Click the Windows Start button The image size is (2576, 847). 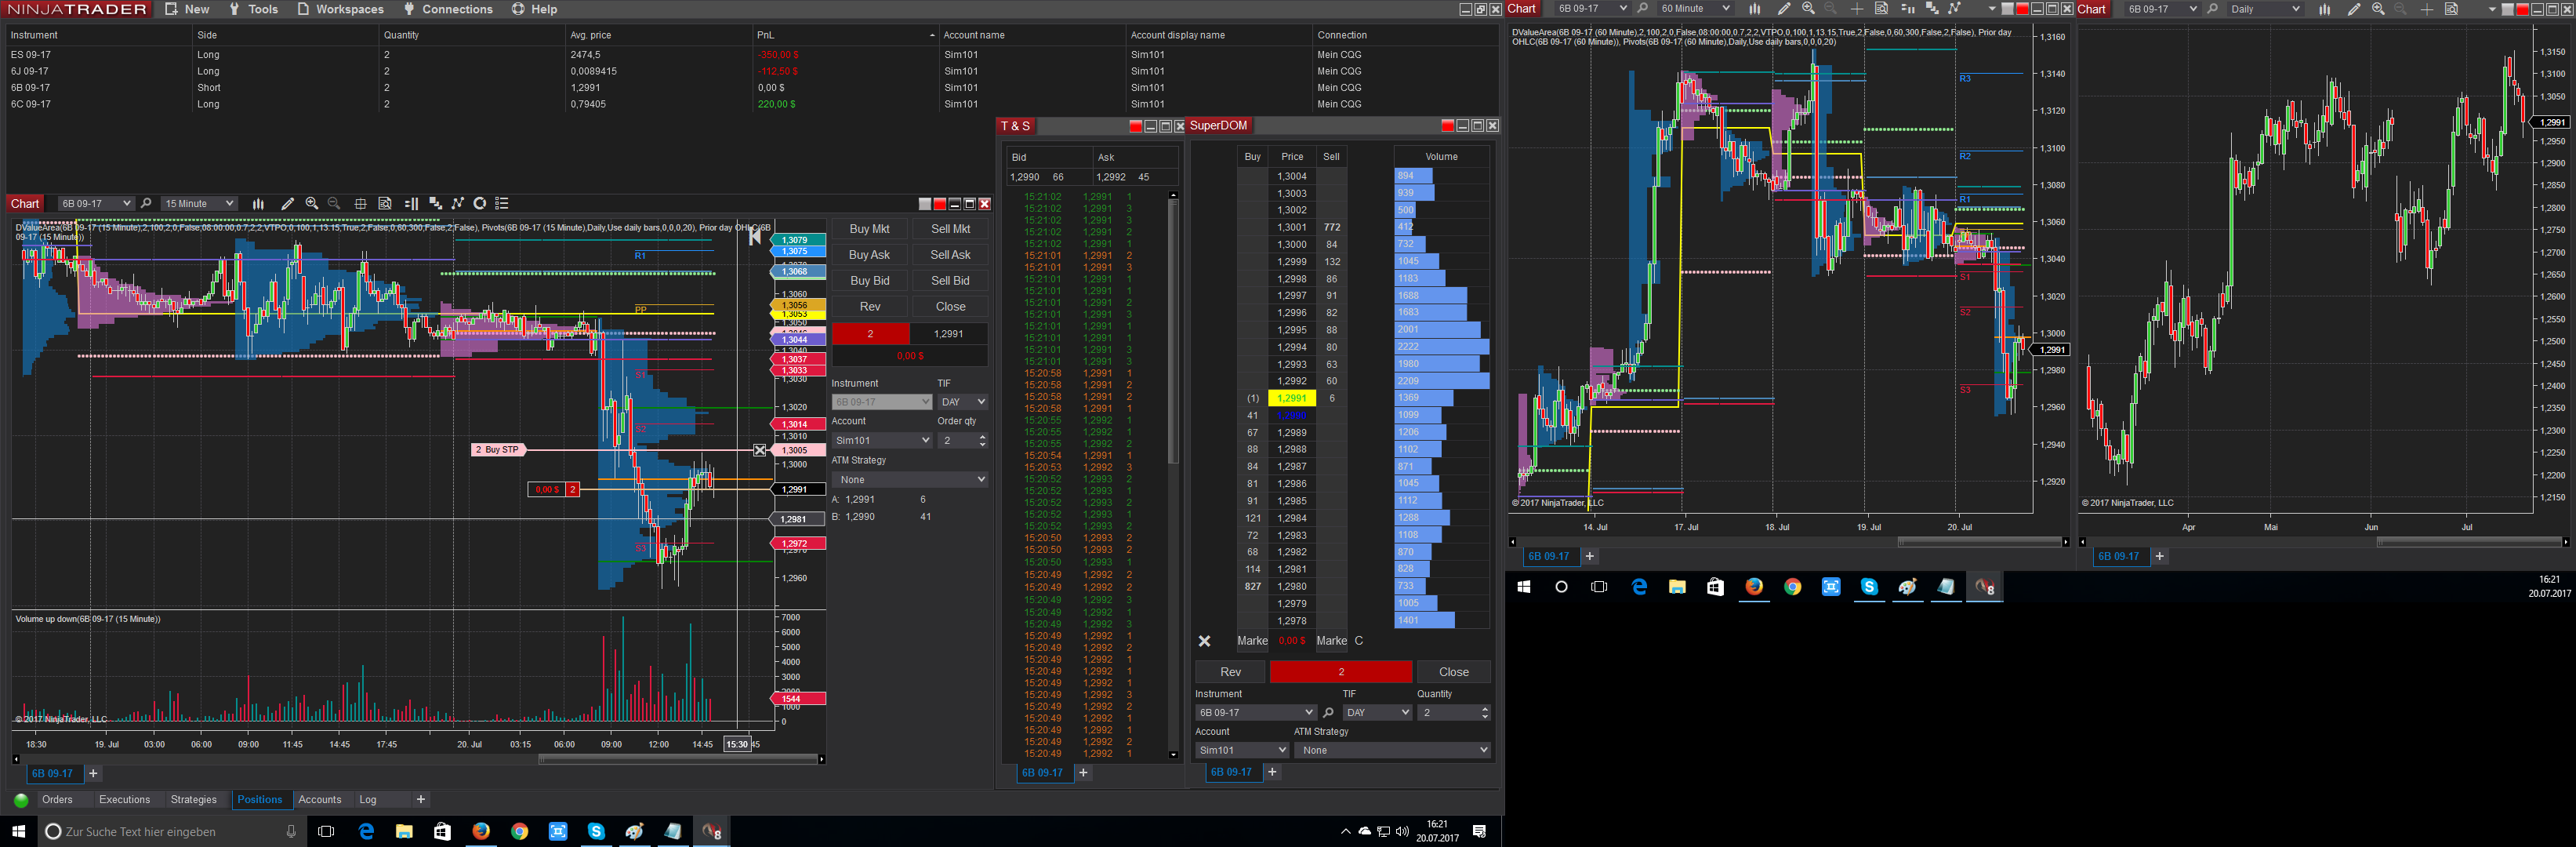point(18,831)
